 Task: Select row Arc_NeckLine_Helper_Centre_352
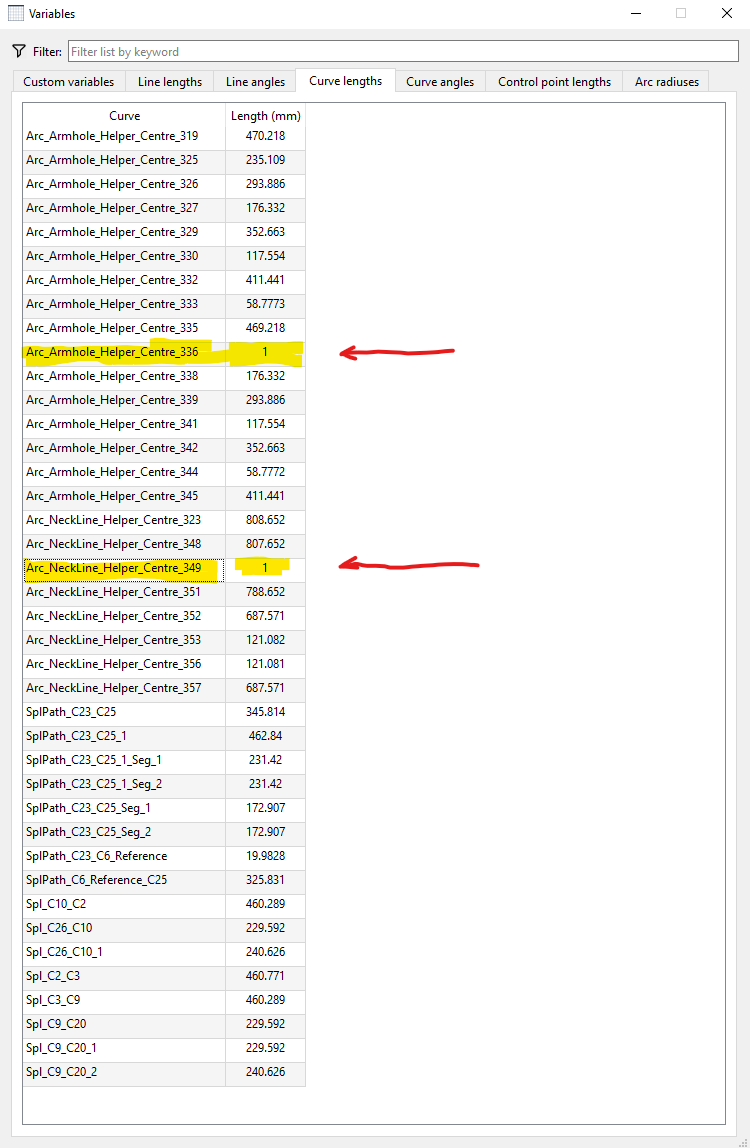click(164, 616)
